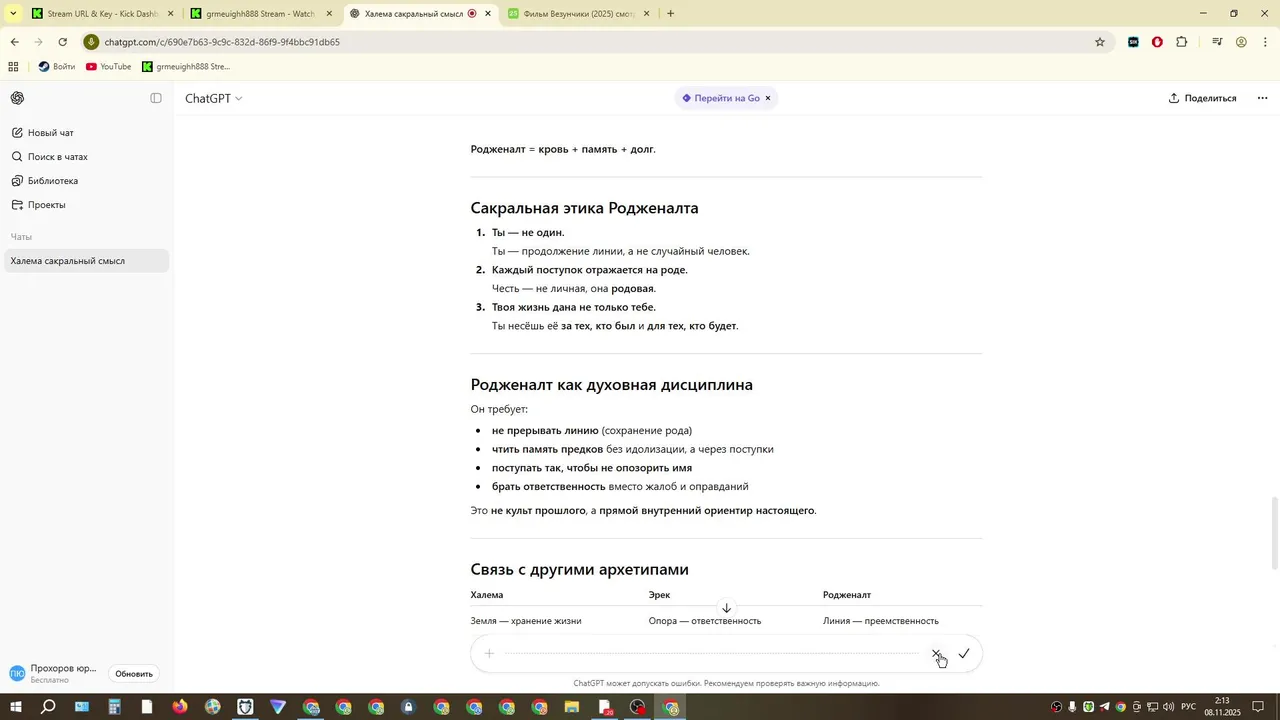This screenshot has height=720, width=1280.
Task: Switch to the Фильмы Везунчики (2025) tab
Action: click(577, 14)
